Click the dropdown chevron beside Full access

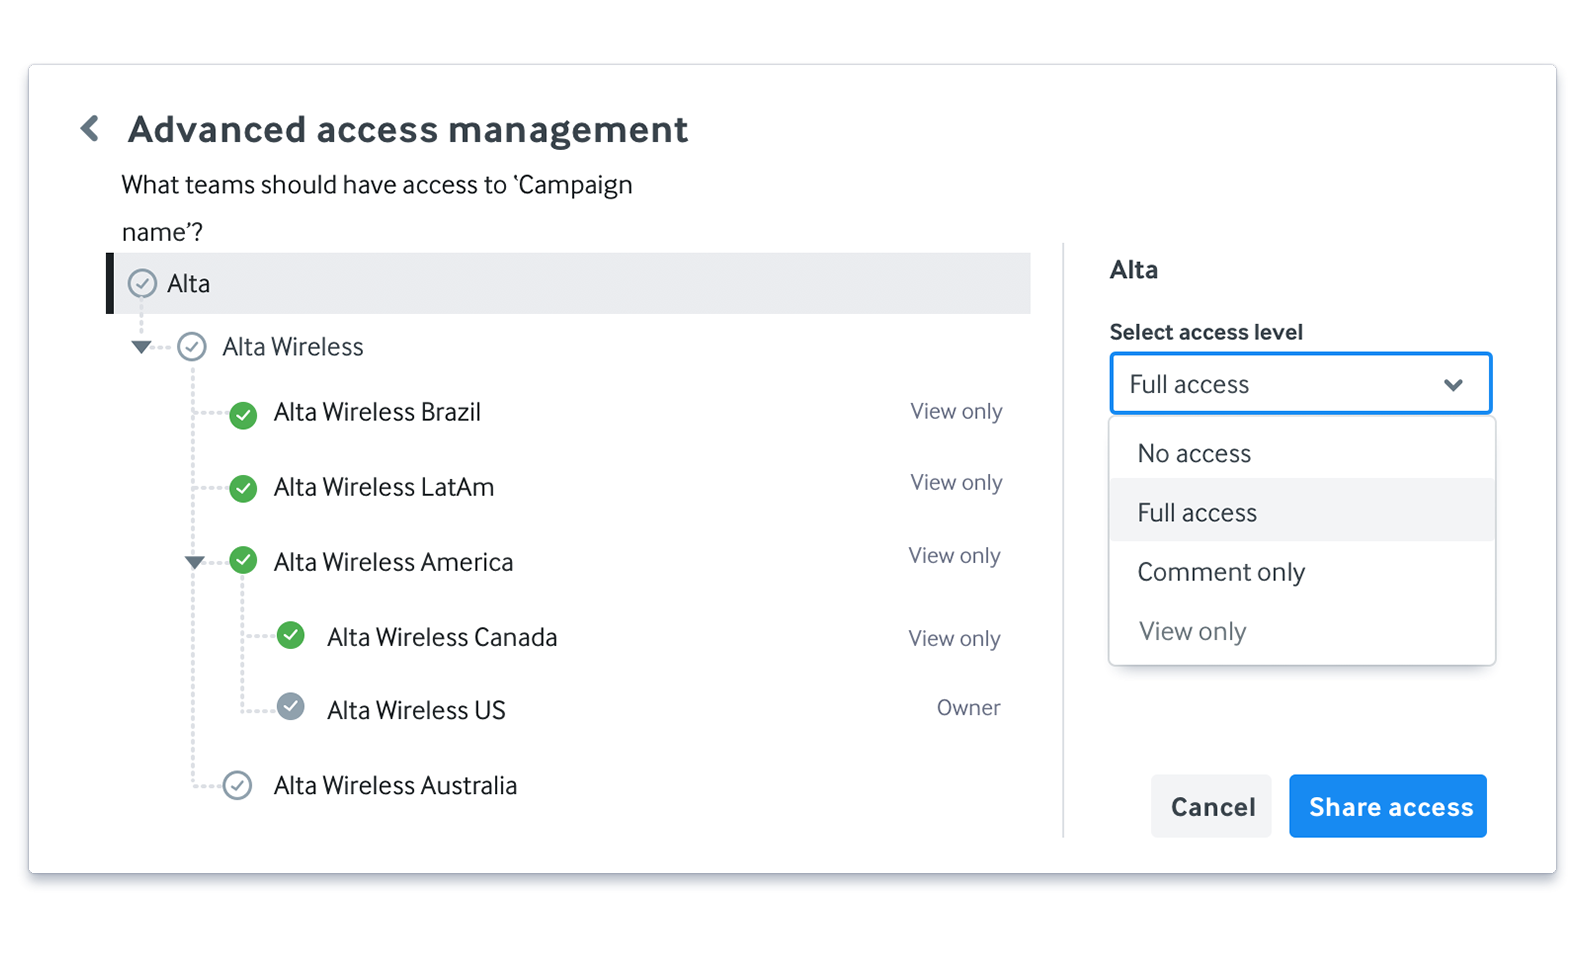tap(1453, 384)
